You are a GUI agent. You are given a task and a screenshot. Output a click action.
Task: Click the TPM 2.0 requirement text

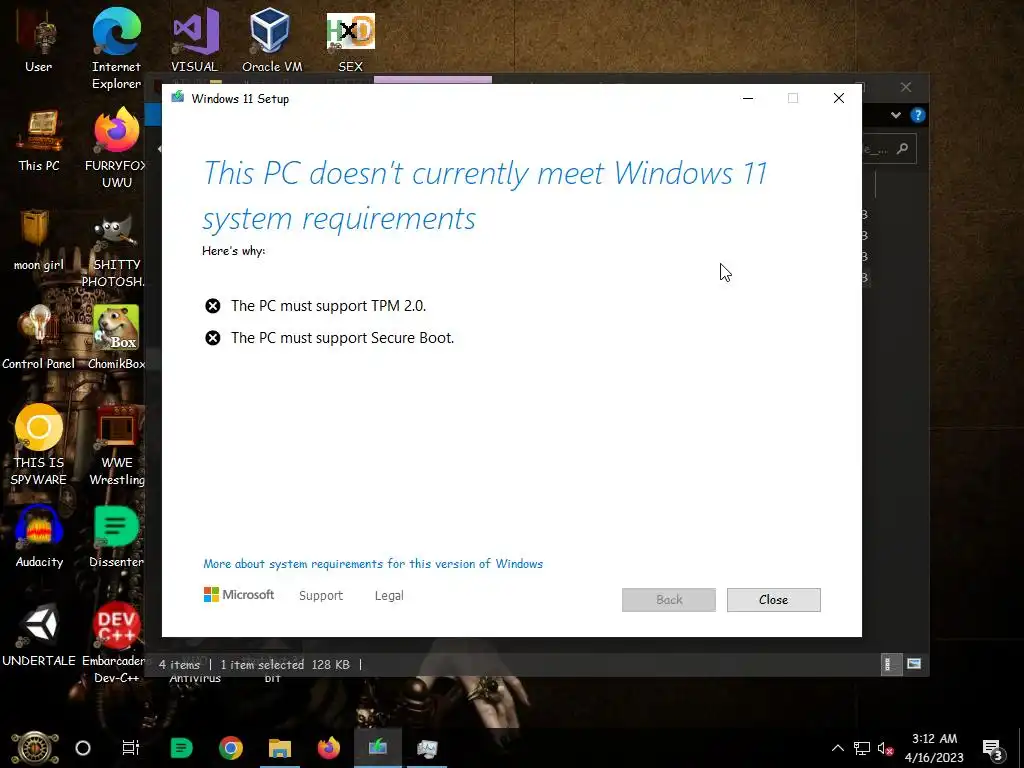click(x=328, y=306)
